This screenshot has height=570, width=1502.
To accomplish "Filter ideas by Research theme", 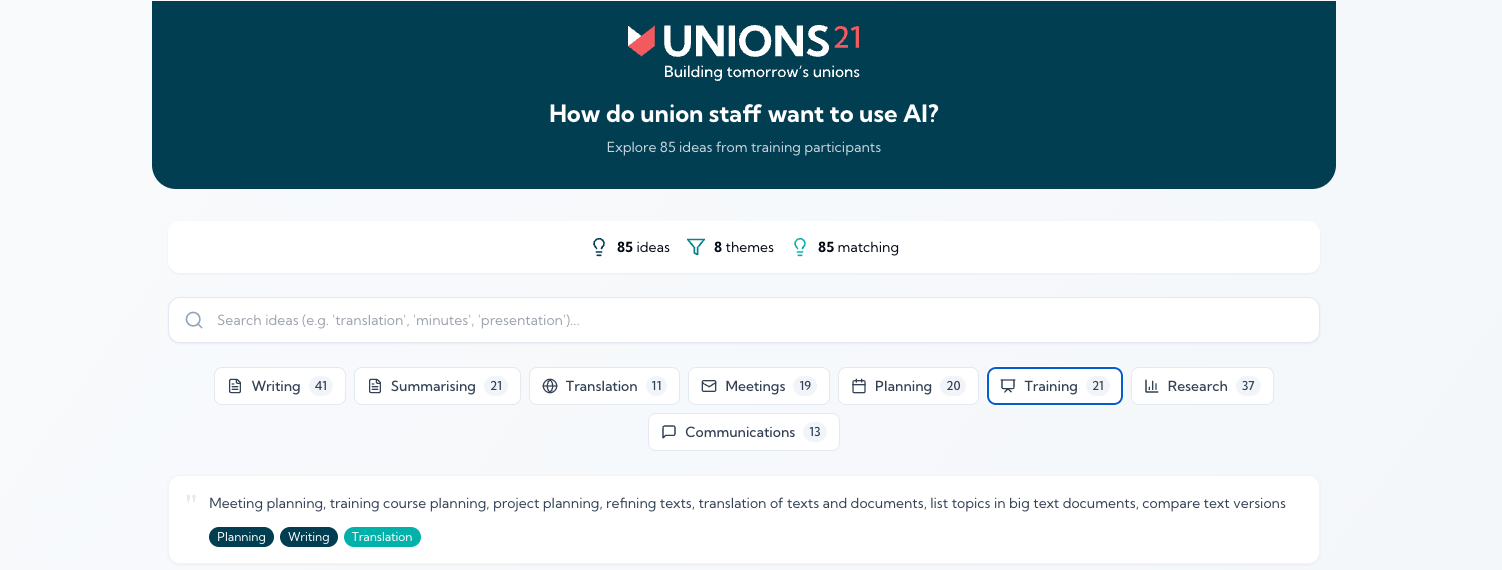I will click(x=1202, y=386).
